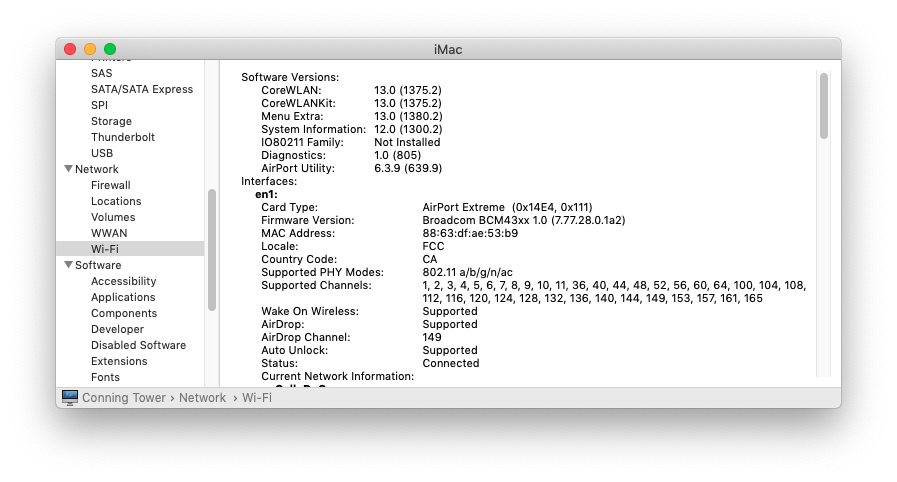
Task: Select USB in the sidebar
Action: pyautogui.click(x=102, y=153)
